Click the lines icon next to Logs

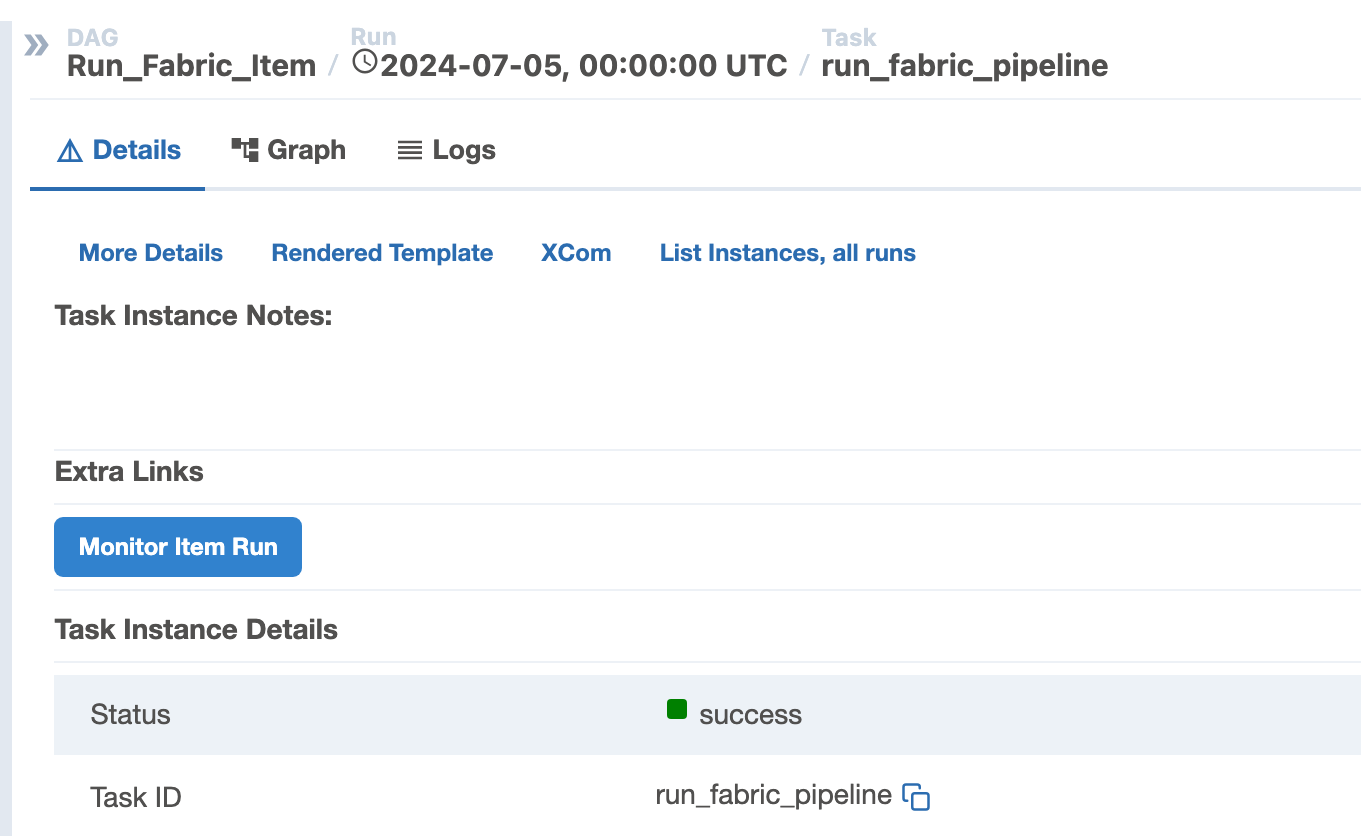410,151
